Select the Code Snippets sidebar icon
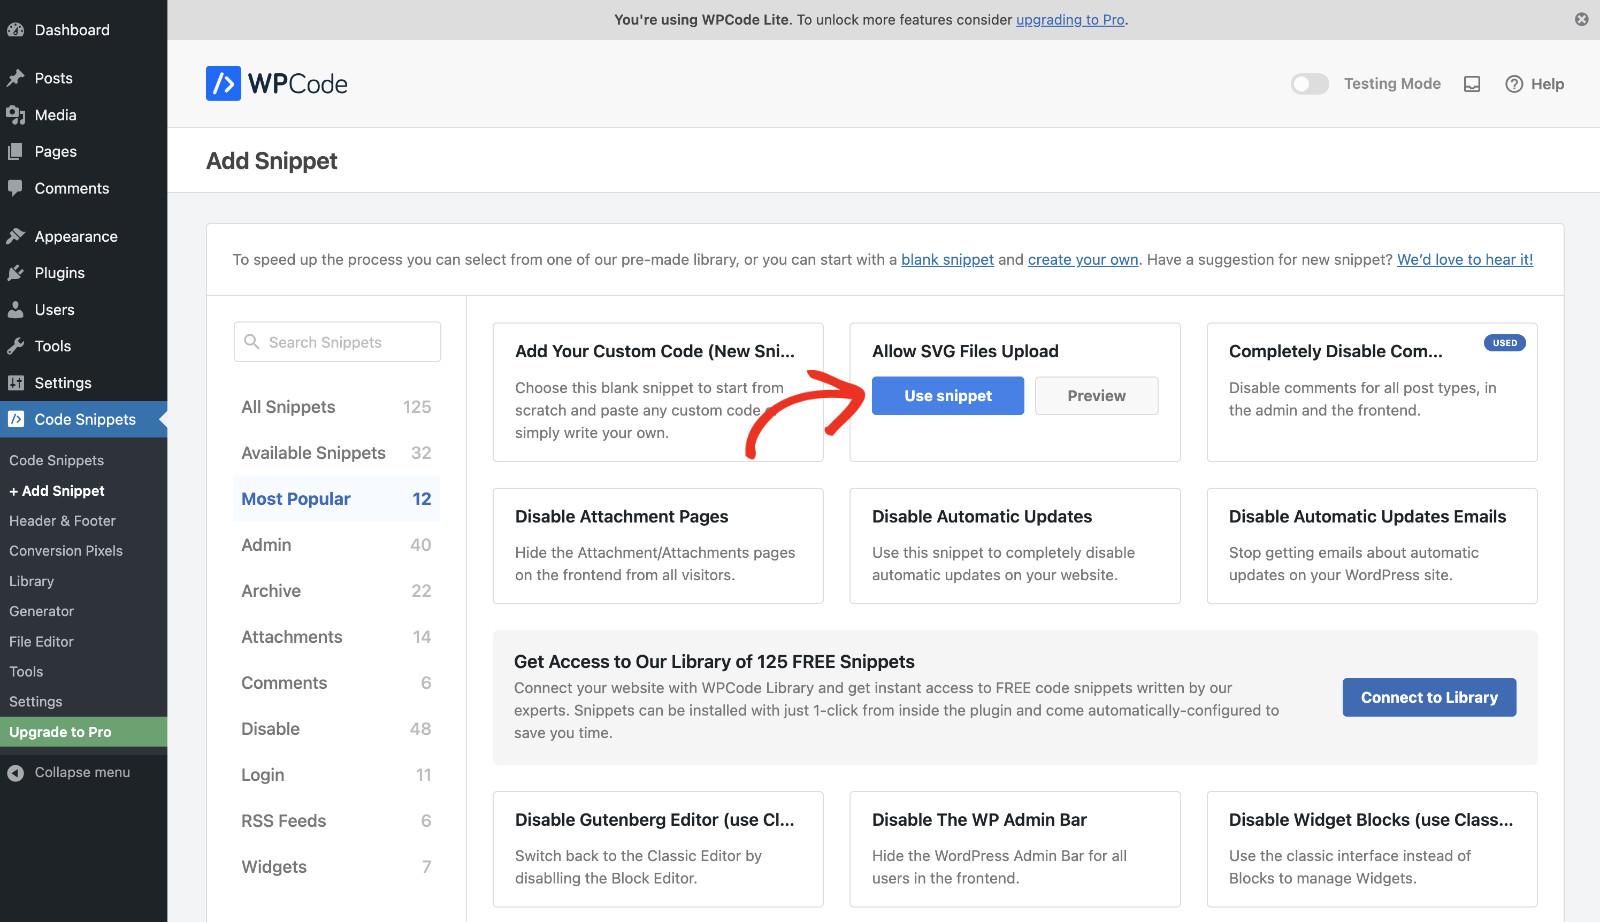Viewport: 1600px width, 922px height. tap(18, 419)
